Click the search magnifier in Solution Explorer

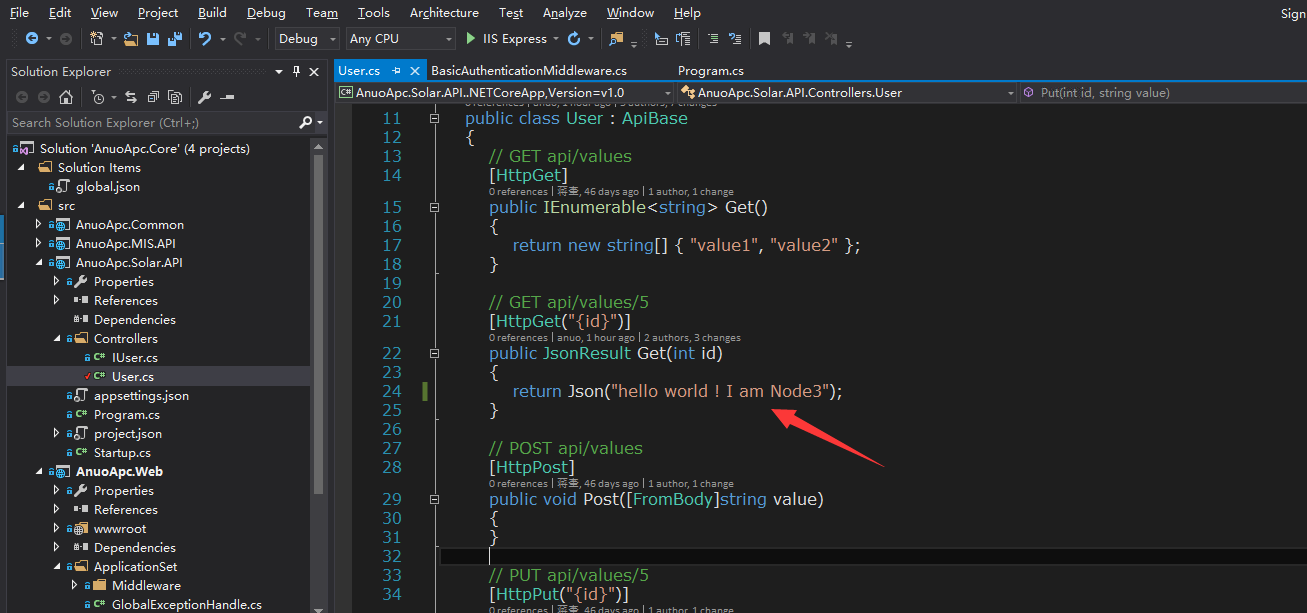pyautogui.click(x=306, y=122)
